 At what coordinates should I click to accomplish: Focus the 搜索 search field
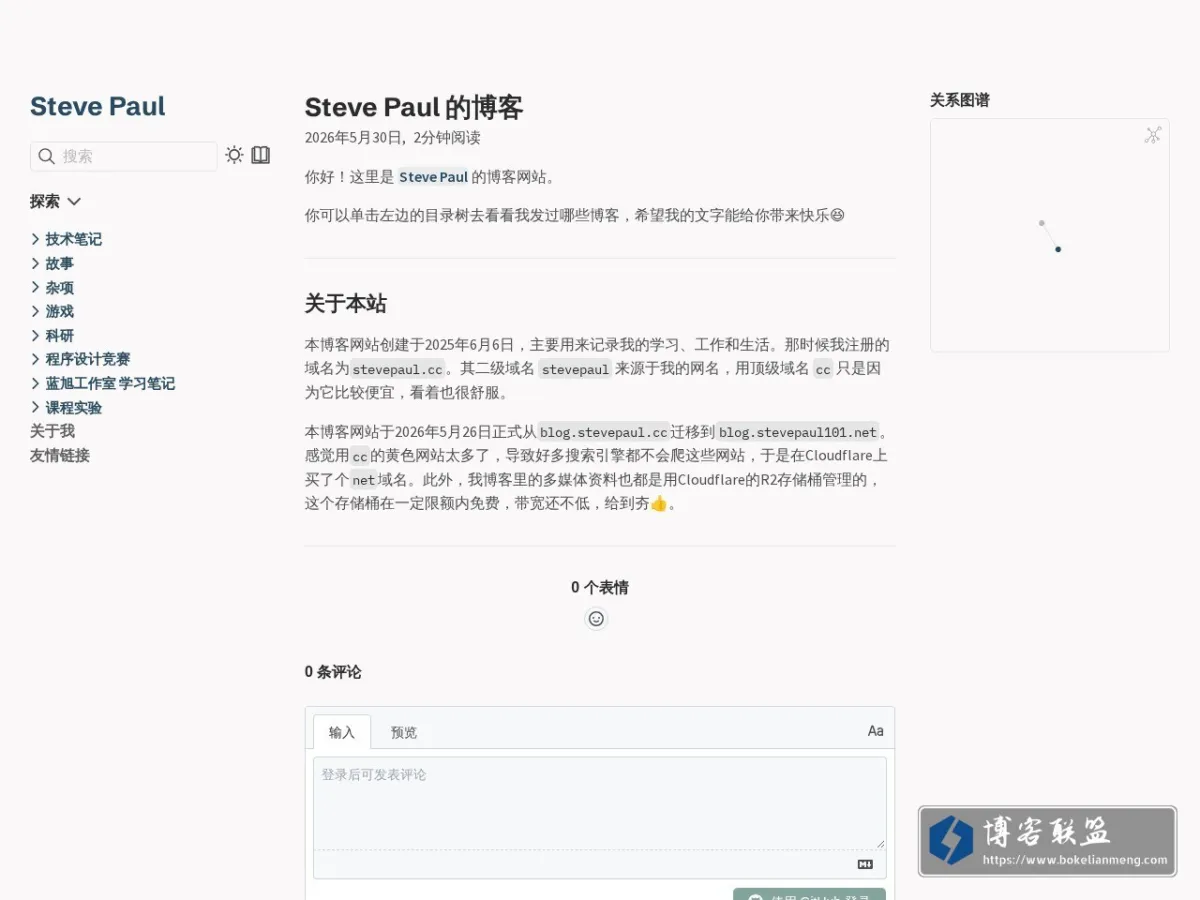click(124, 156)
